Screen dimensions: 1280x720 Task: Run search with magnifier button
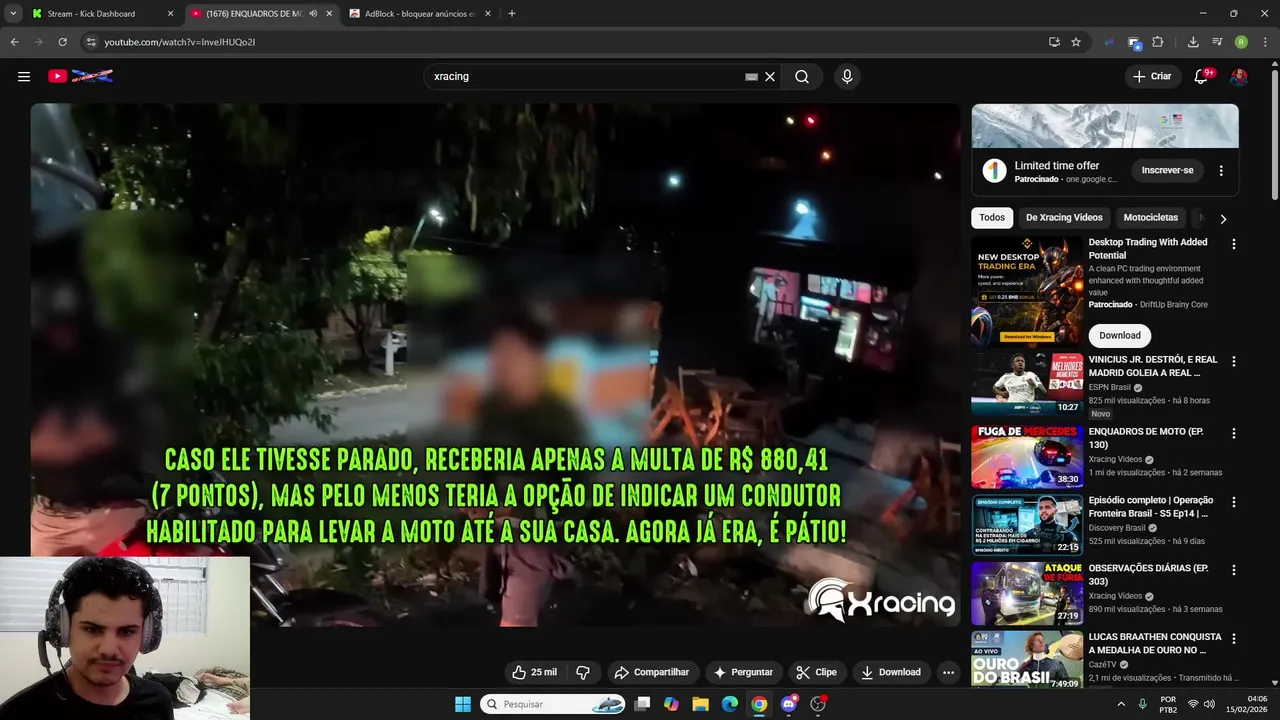pos(802,76)
